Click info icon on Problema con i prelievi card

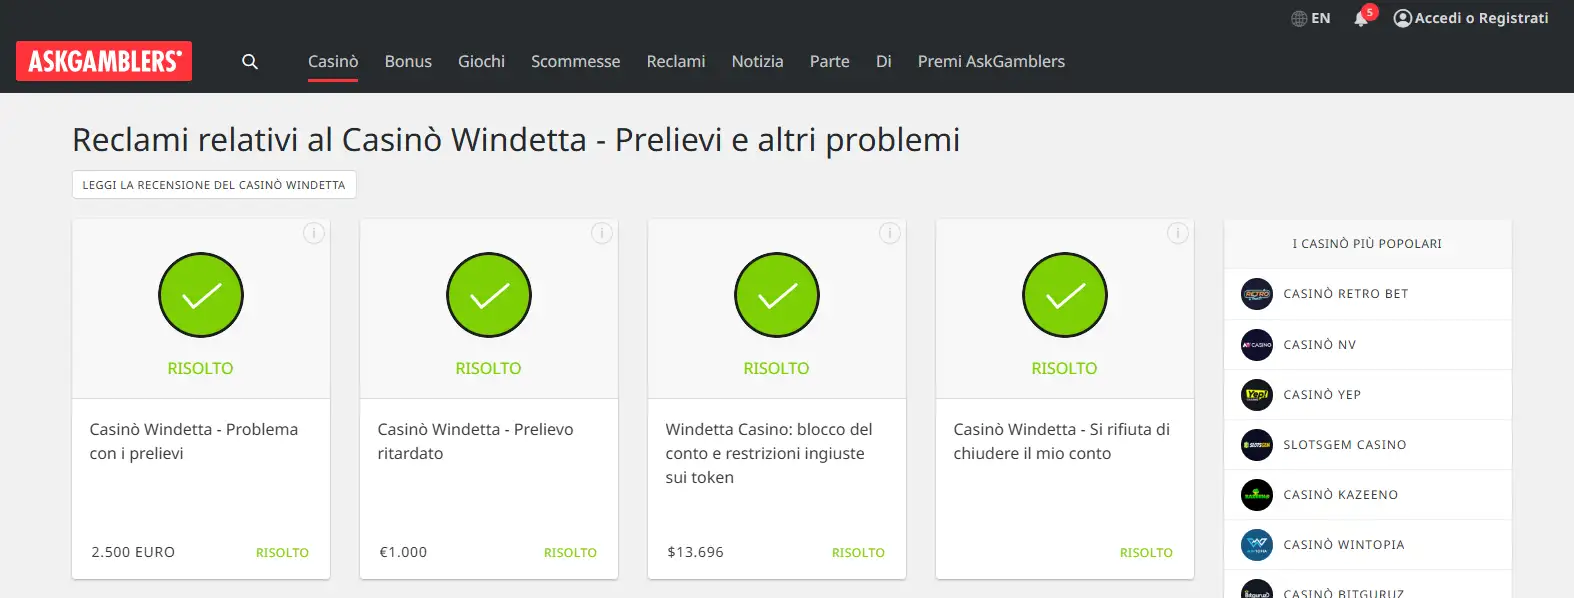[314, 233]
